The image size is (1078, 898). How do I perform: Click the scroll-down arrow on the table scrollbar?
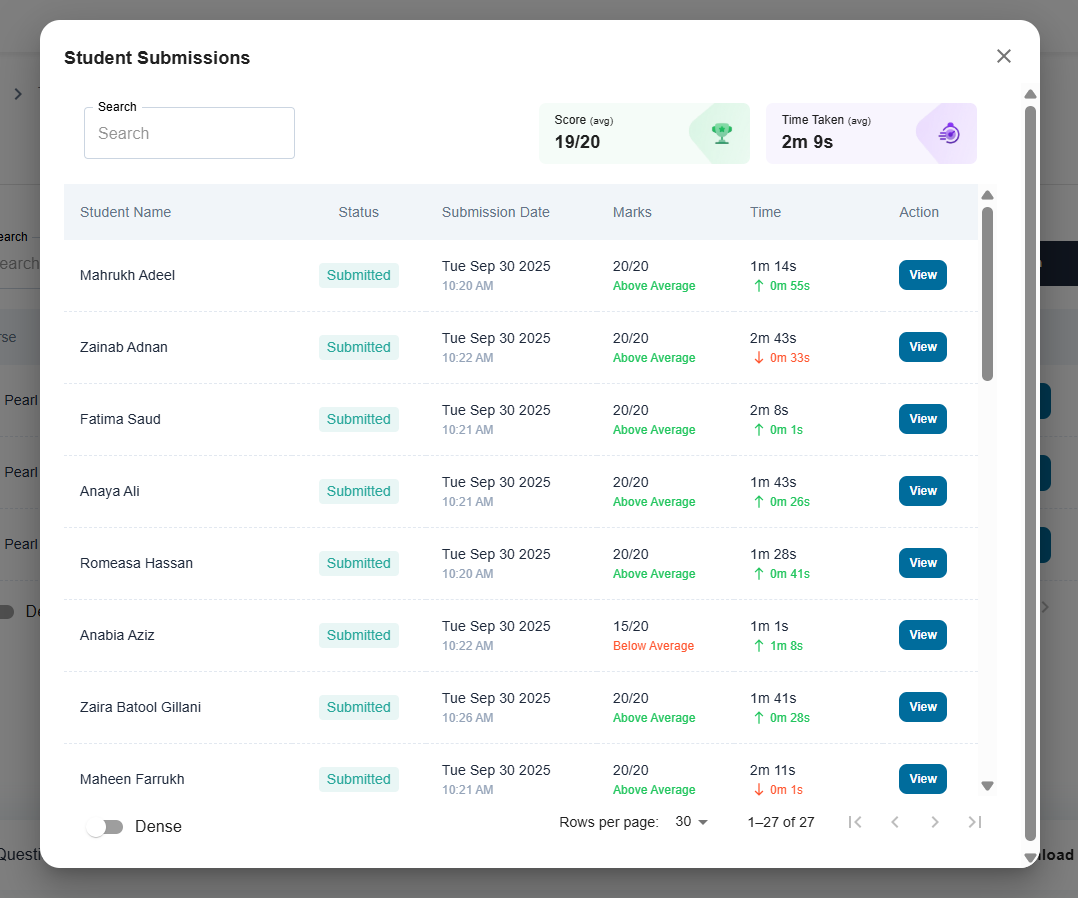point(987,786)
